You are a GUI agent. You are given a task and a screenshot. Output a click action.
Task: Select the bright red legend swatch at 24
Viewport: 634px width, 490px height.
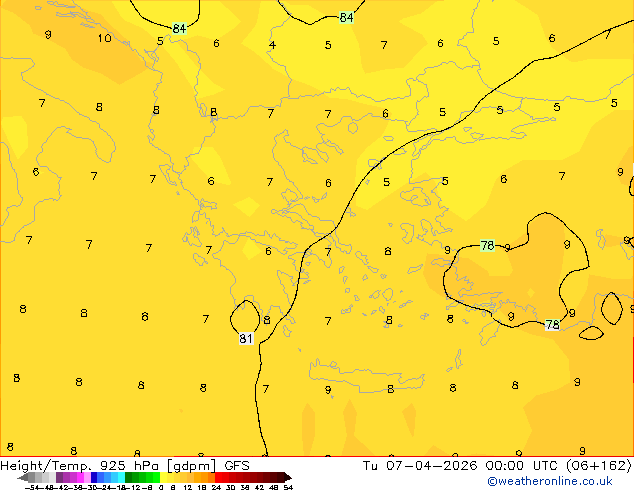pyautogui.click(x=218, y=477)
